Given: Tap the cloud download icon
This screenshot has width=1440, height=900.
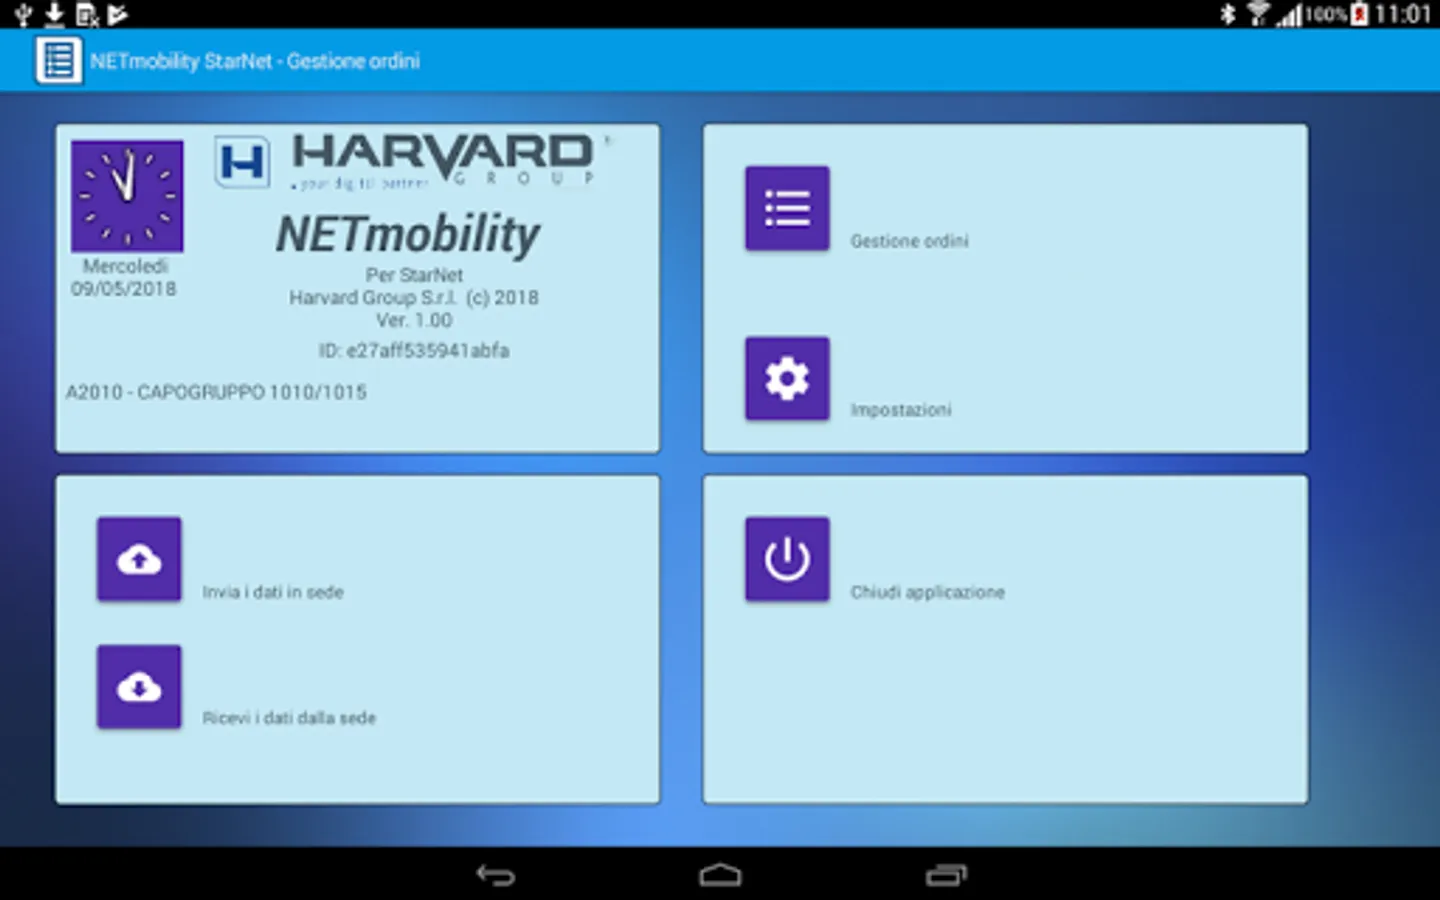Looking at the screenshot, I should (139, 687).
